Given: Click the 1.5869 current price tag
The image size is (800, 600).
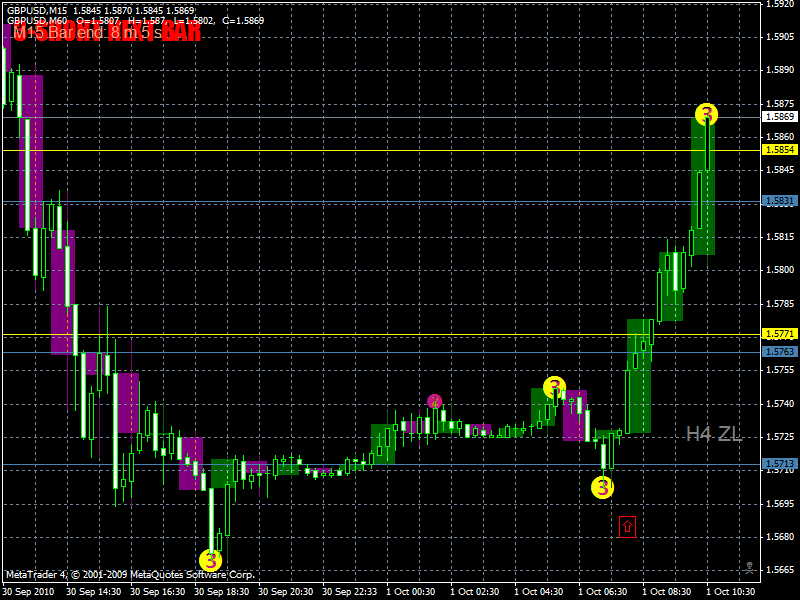Looking at the screenshot, I should pos(780,116).
